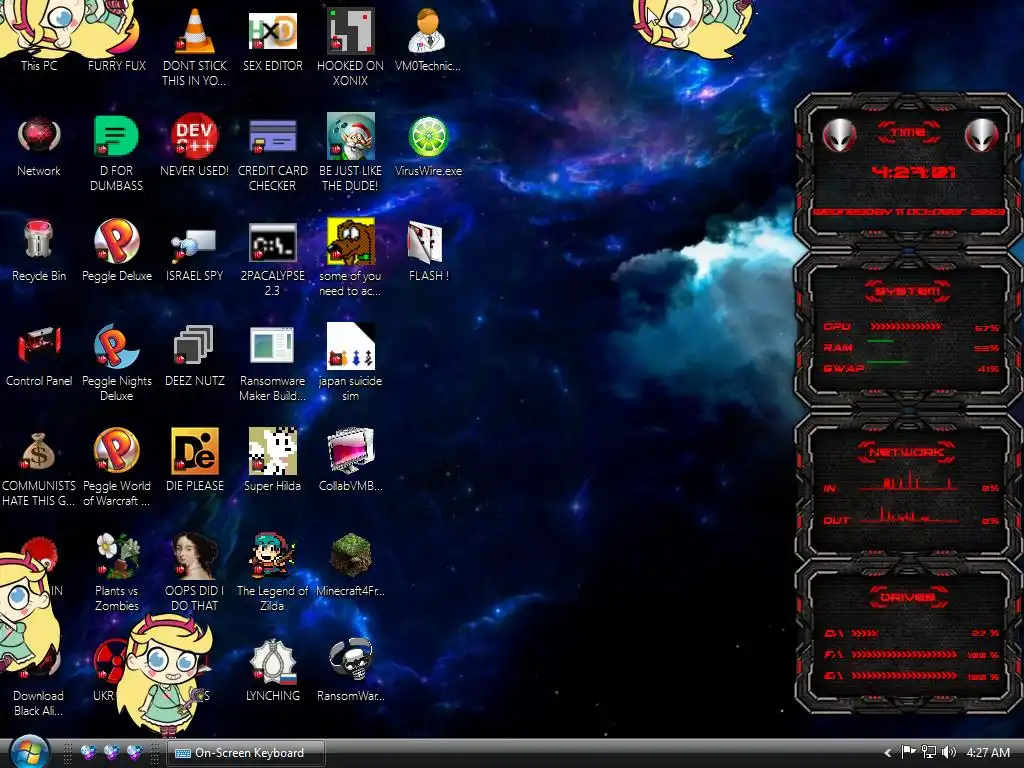
Task: Select the Dev C++ NEVER USED icon
Action: [195, 136]
